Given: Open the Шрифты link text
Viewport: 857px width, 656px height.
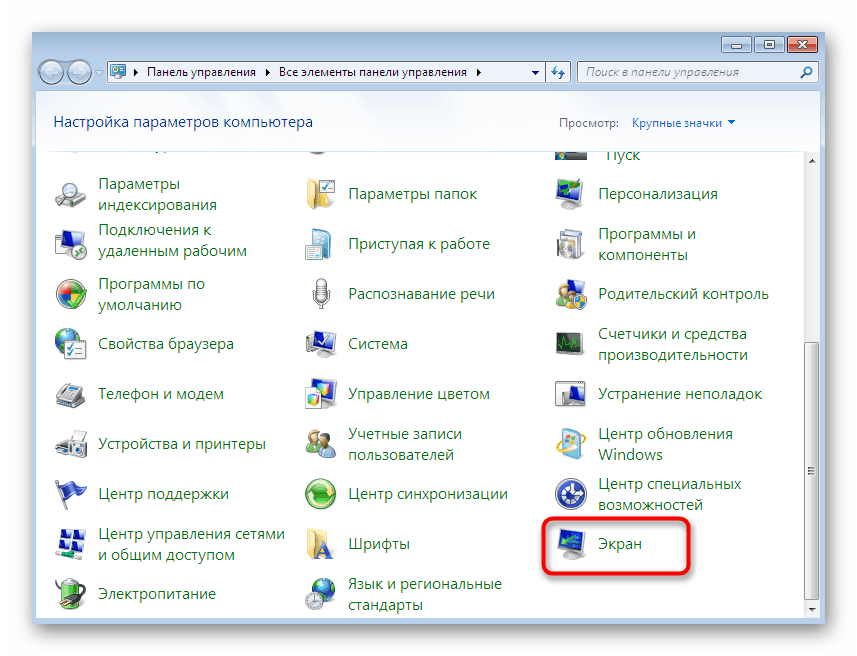Looking at the screenshot, I should (x=379, y=544).
